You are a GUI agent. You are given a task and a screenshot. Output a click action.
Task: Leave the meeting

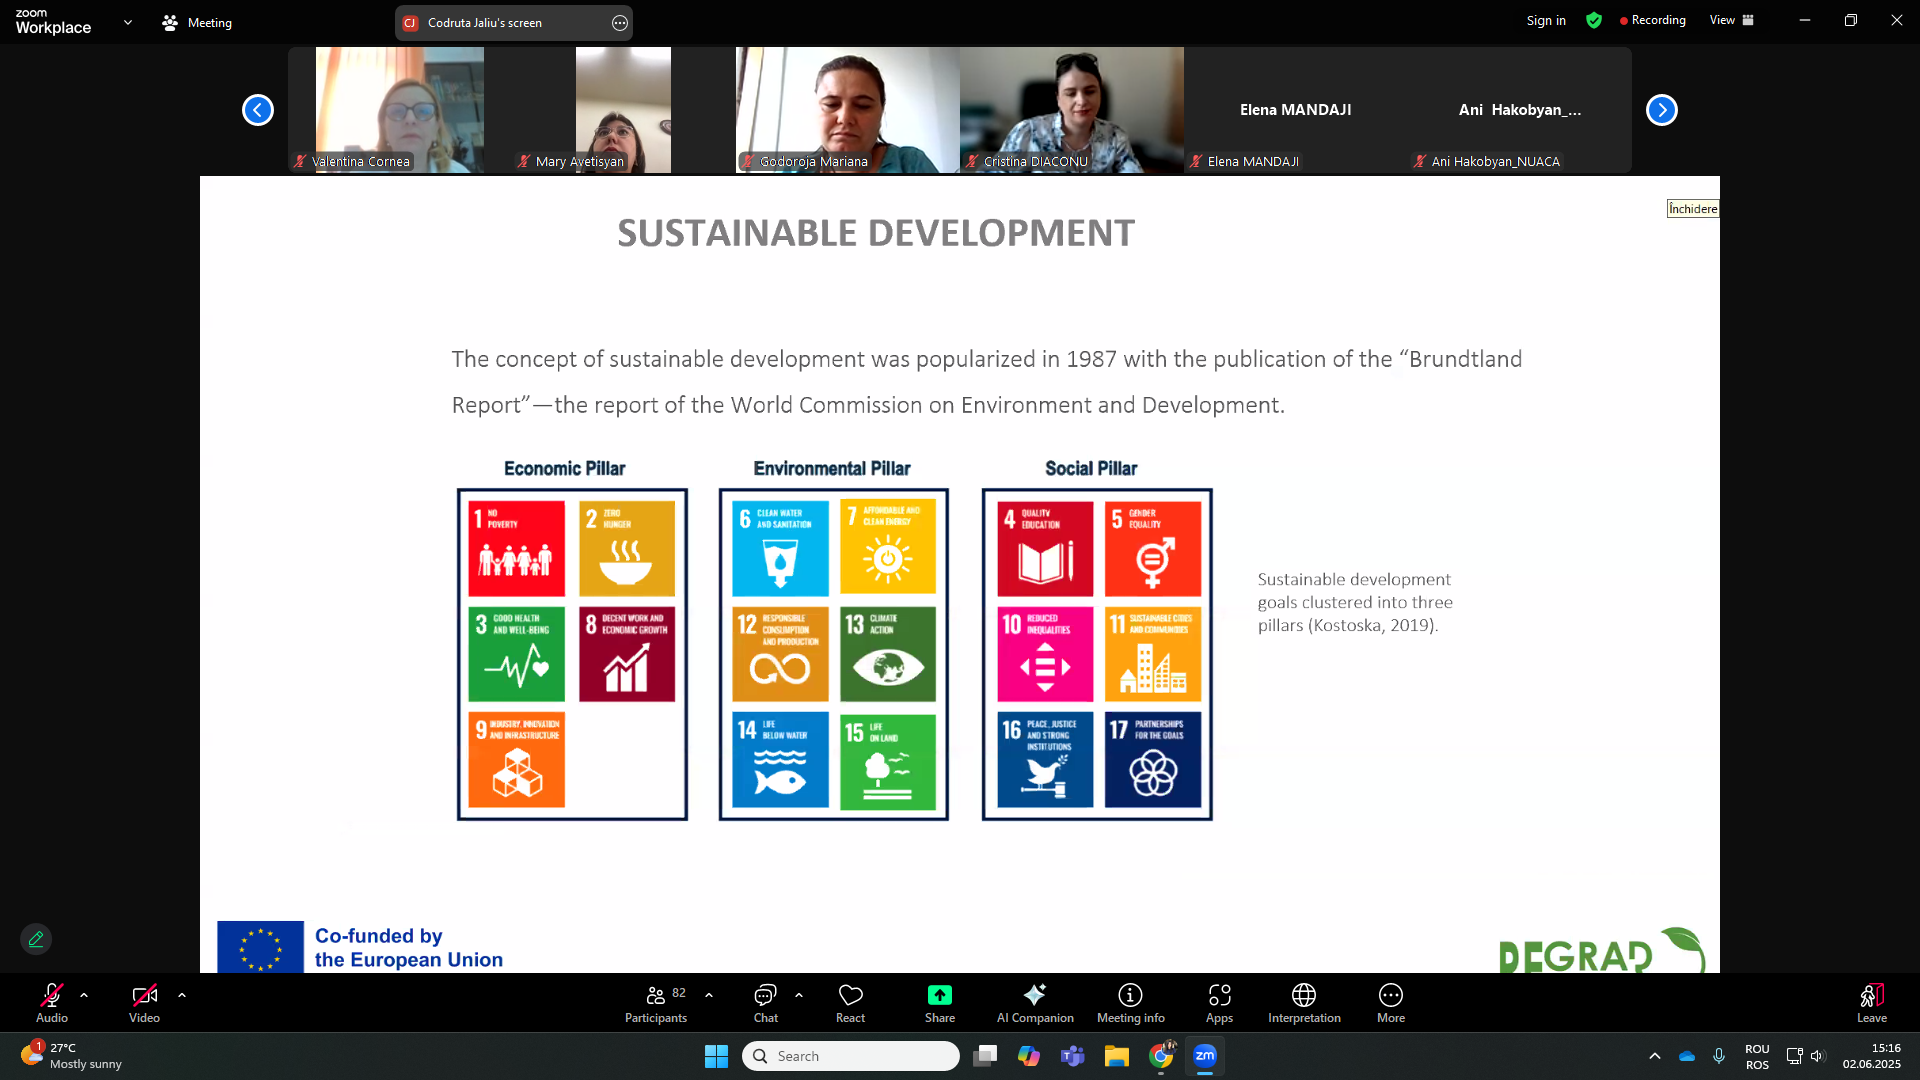pos(1871,1003)
